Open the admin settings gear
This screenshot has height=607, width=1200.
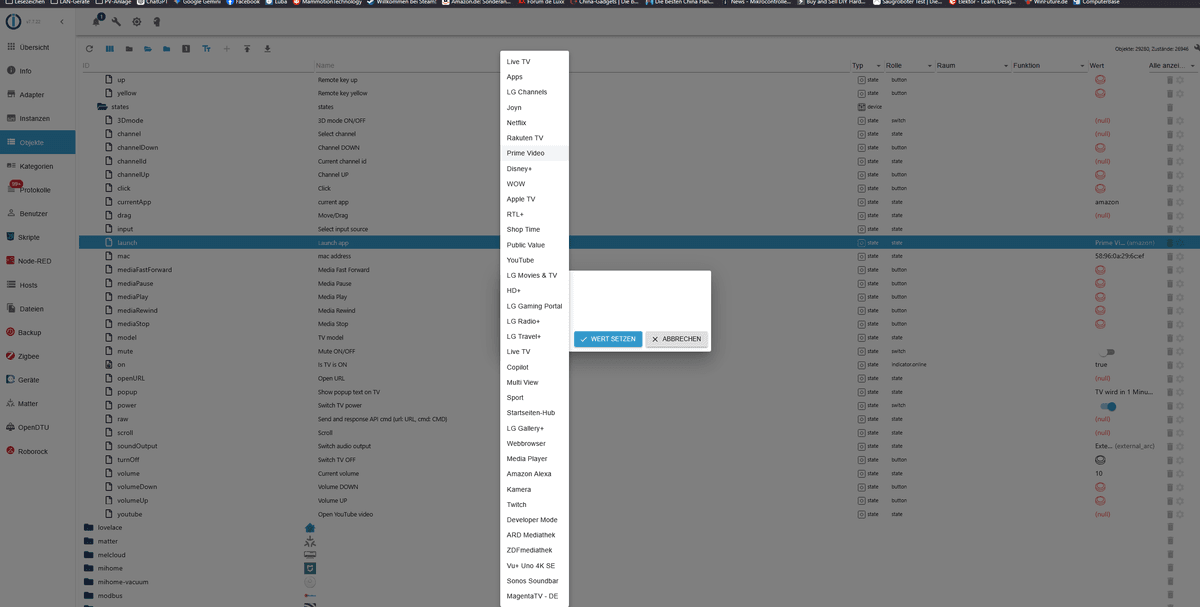pyautogui.click(x=136, y=21)
